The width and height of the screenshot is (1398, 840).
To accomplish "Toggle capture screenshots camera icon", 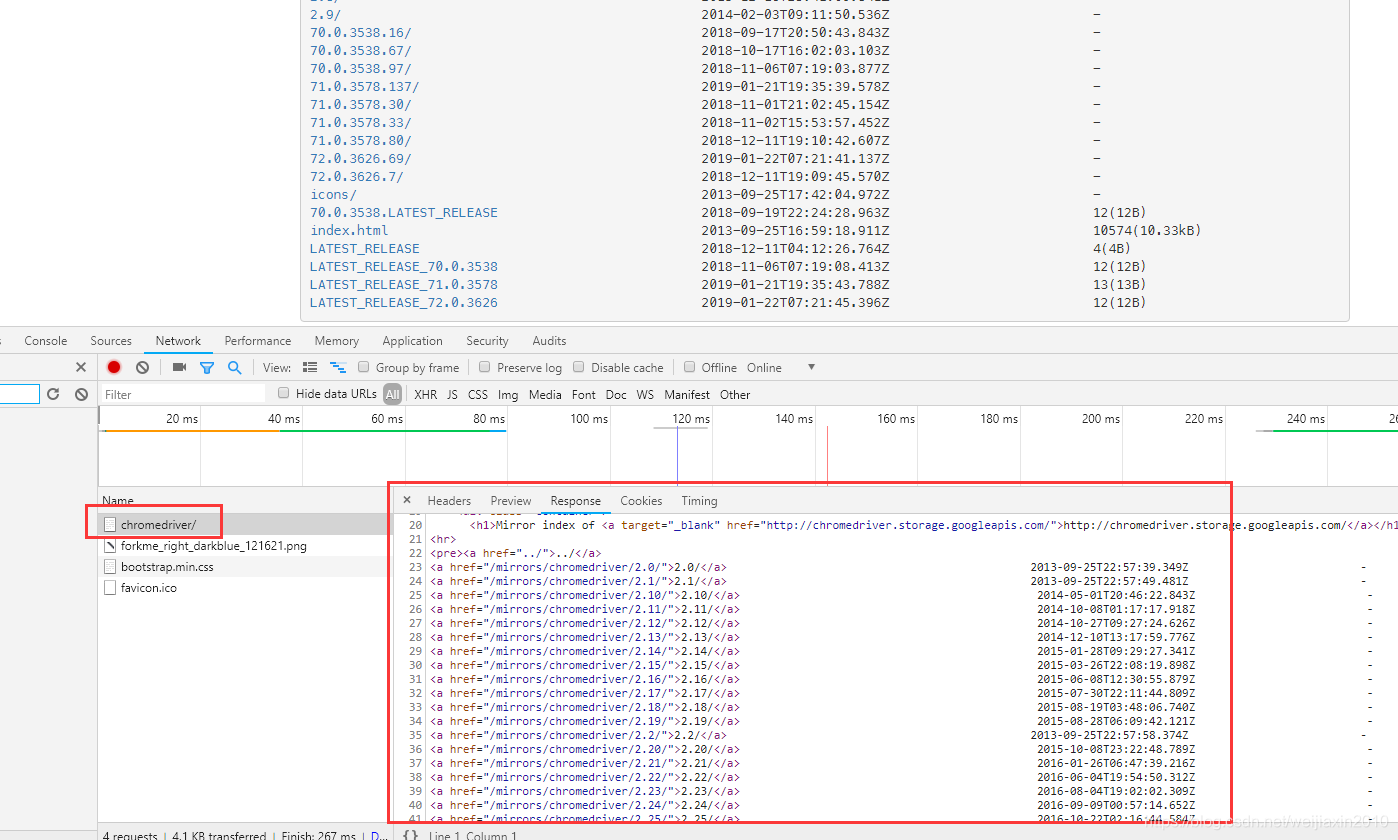I will [179, 368].
